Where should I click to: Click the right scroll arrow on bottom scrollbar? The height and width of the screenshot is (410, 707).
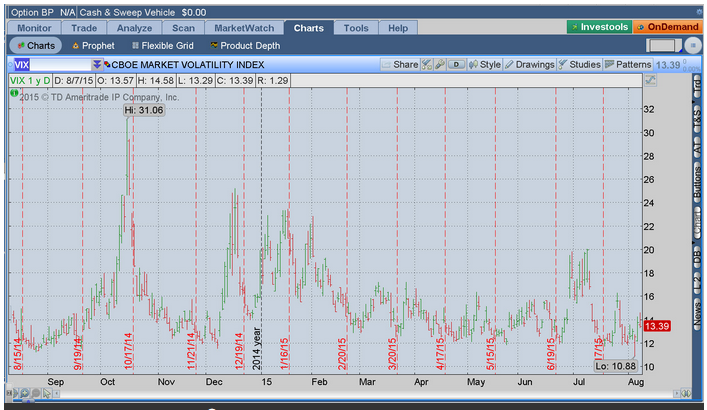tap(676, 394)
